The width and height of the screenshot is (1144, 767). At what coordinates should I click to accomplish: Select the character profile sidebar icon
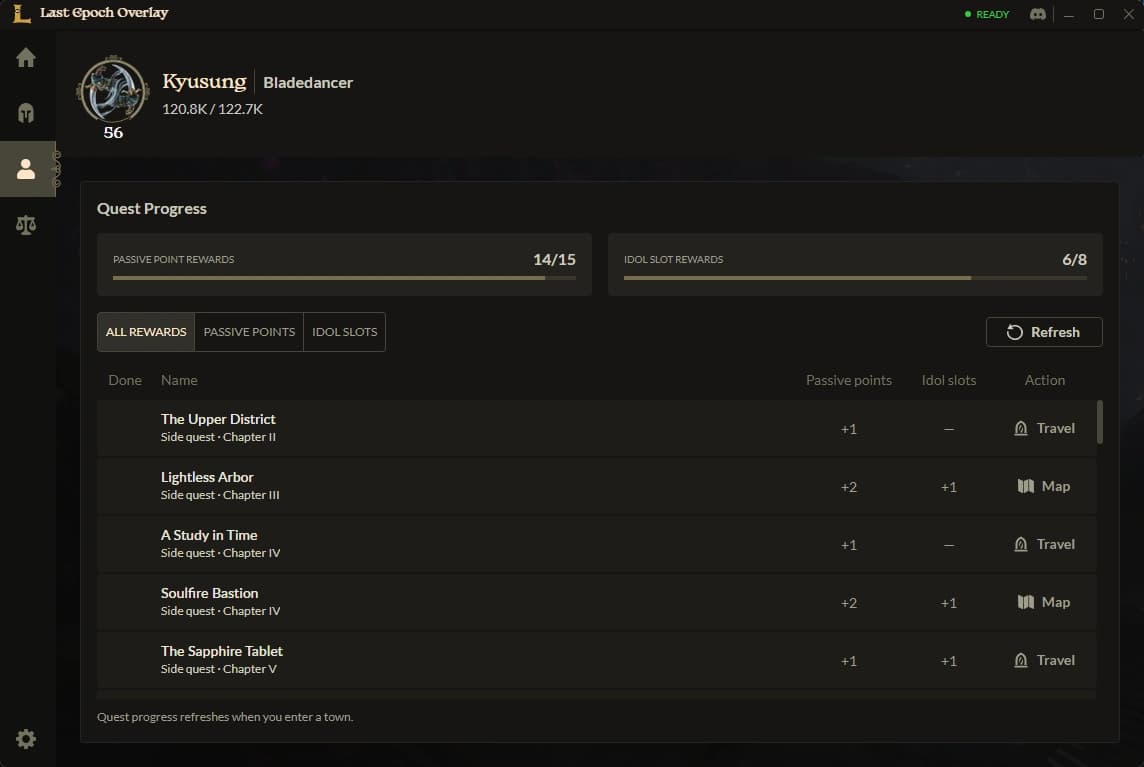[x=27, y=169]
